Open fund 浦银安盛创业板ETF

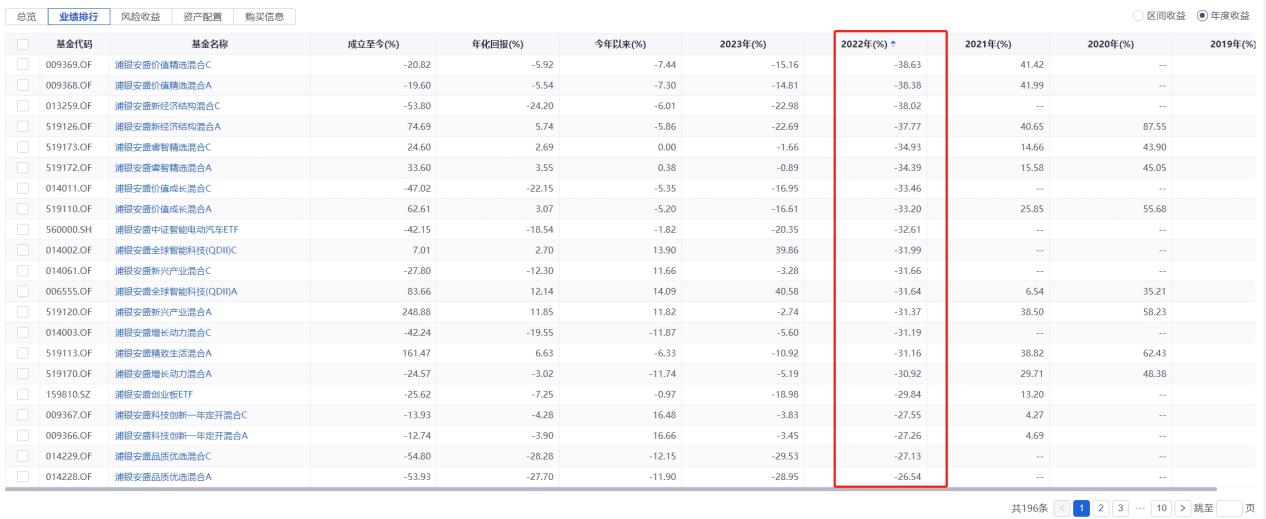click(154, 393)
